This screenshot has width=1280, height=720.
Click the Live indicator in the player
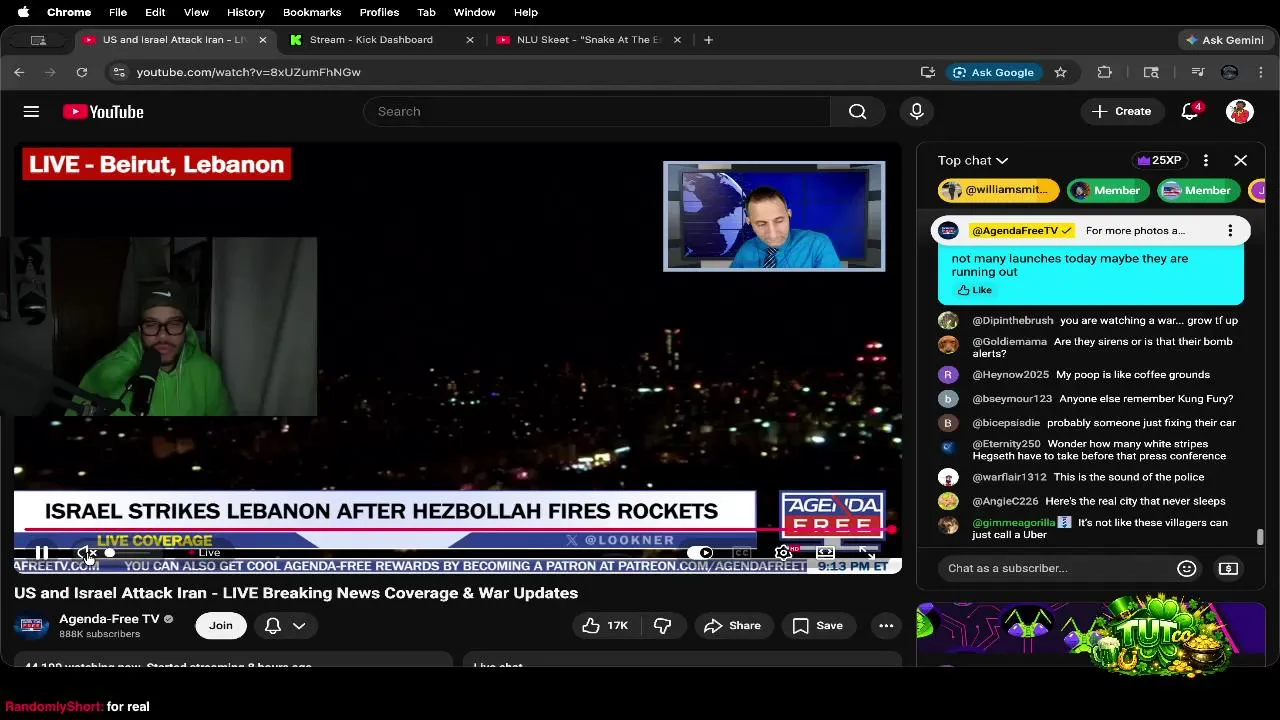coord(205,552)
